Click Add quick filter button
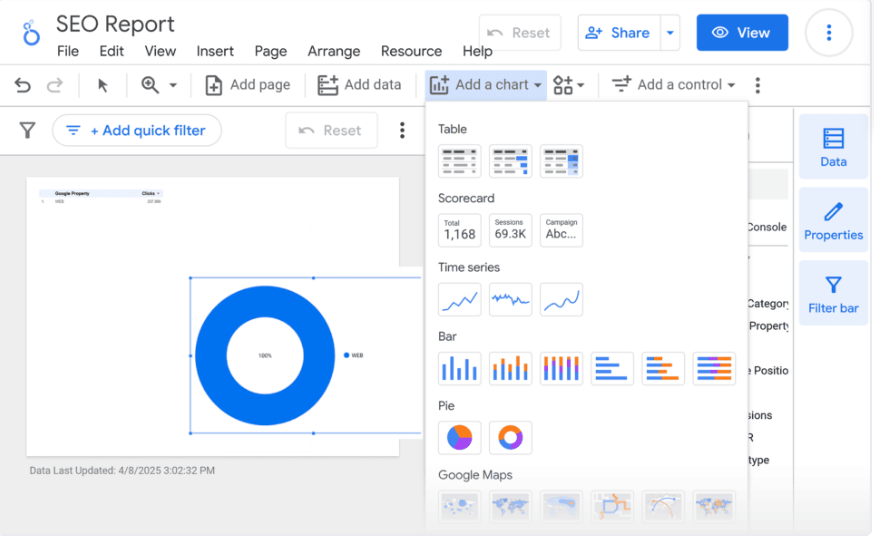 click(x=137, y=130)
